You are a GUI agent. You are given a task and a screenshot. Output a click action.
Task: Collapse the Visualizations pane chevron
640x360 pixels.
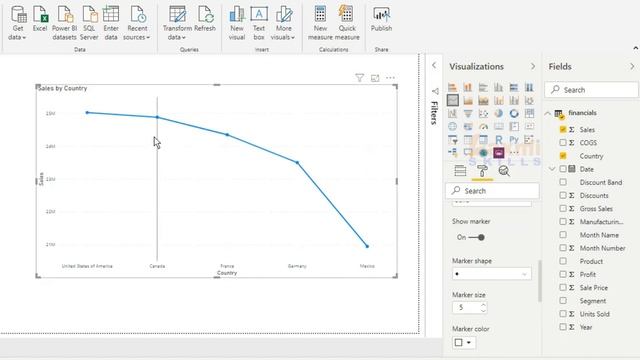533,66
